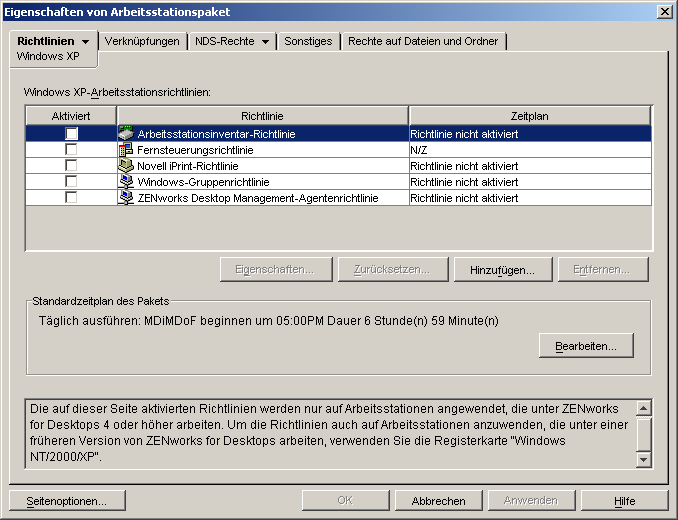The height and width of the screenshot is (520, 678).
Task: Click the Bearbeiten button for the schedule
Action: pyautogui.click(x=586, y=345)
